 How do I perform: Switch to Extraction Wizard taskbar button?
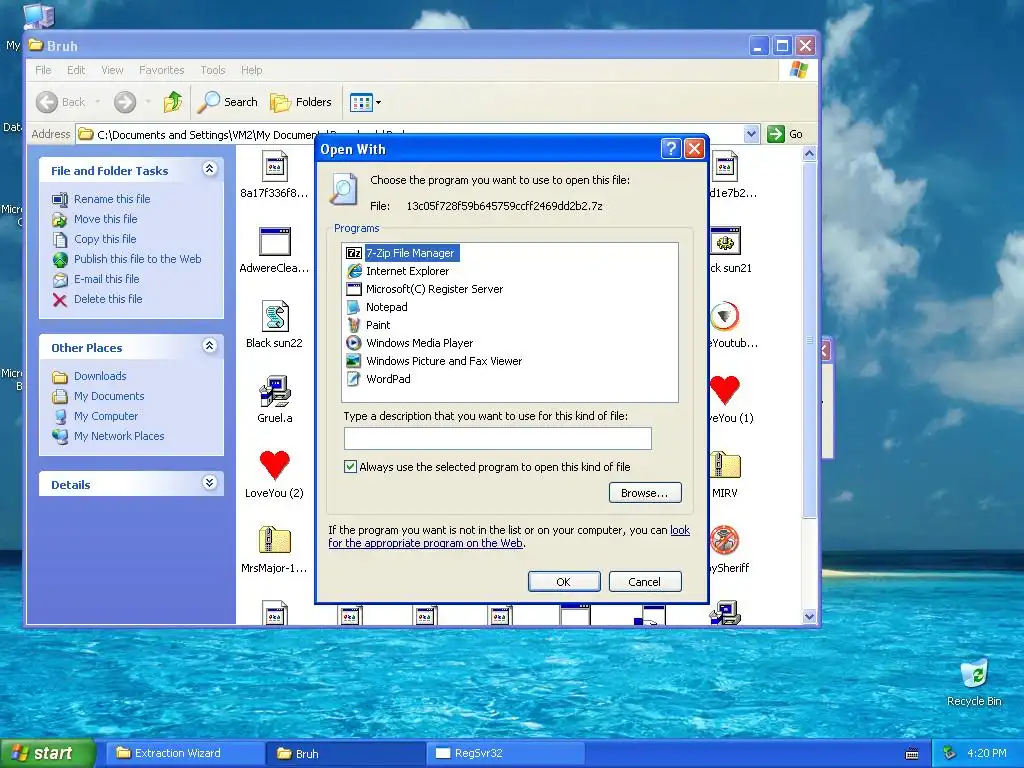185,753
